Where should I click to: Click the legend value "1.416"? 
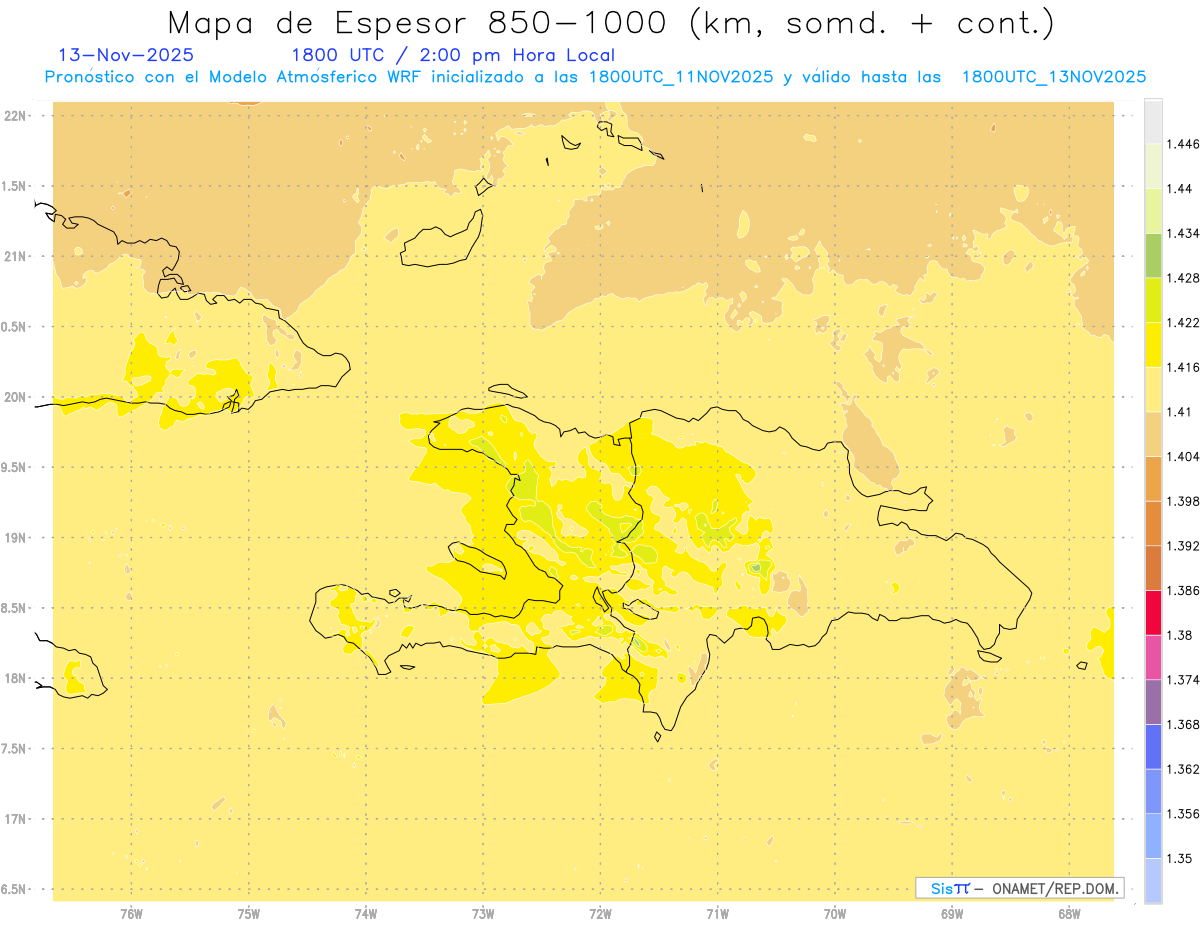click(1183, 367)
